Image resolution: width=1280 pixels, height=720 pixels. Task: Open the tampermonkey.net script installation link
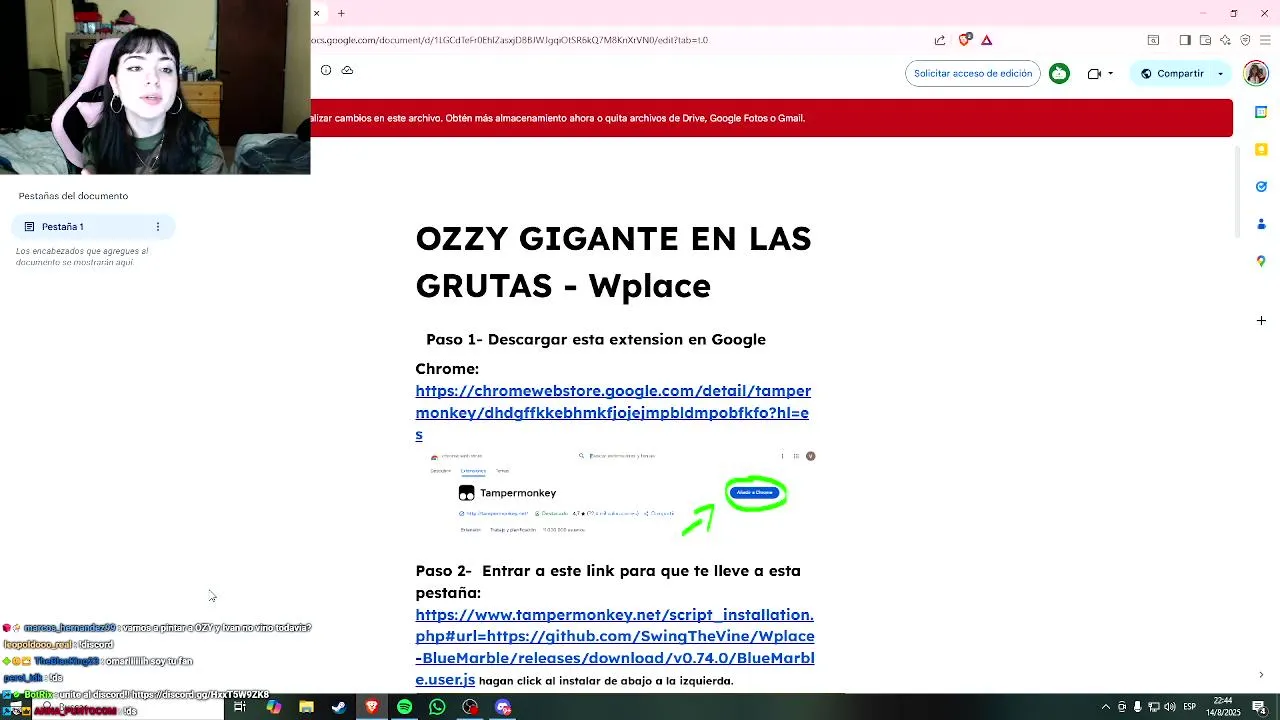[615, 647]
